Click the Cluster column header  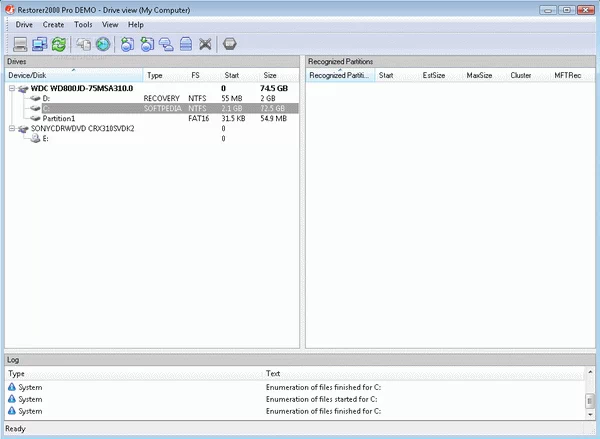coord(528,75)
